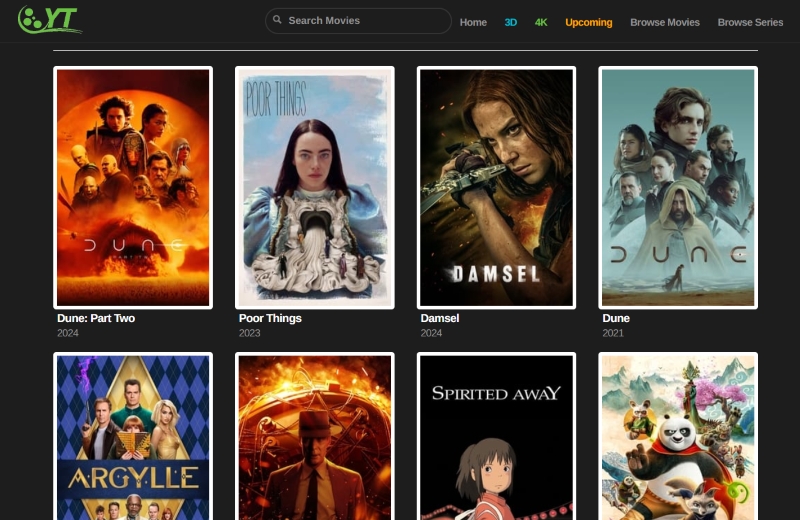Go to the Home page

[473, 22]
